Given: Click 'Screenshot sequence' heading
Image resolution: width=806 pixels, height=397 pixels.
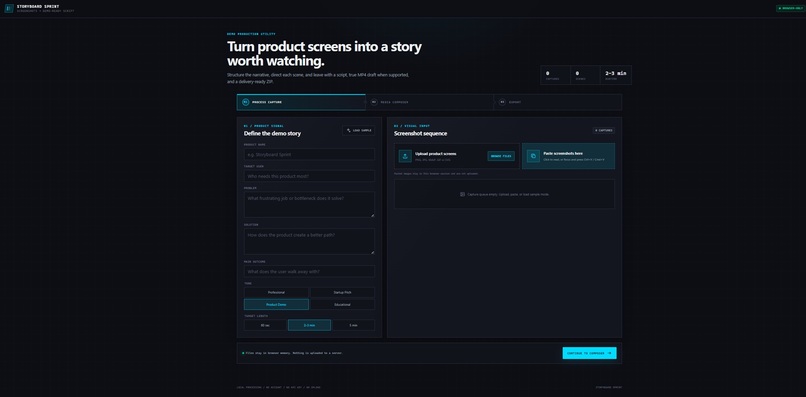Looking at the screenshot, I should tap(420, 134).
